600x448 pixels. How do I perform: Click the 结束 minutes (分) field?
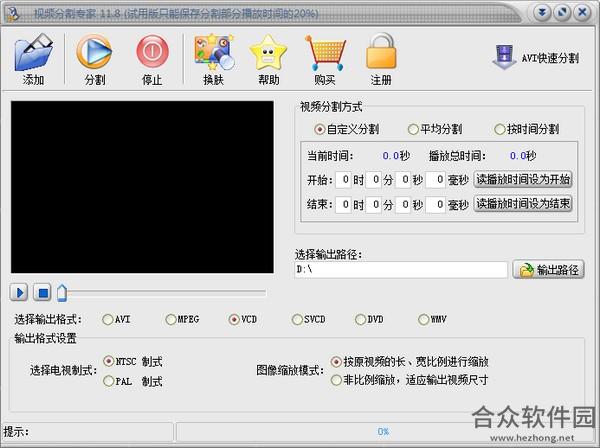(x=373, y=205)
